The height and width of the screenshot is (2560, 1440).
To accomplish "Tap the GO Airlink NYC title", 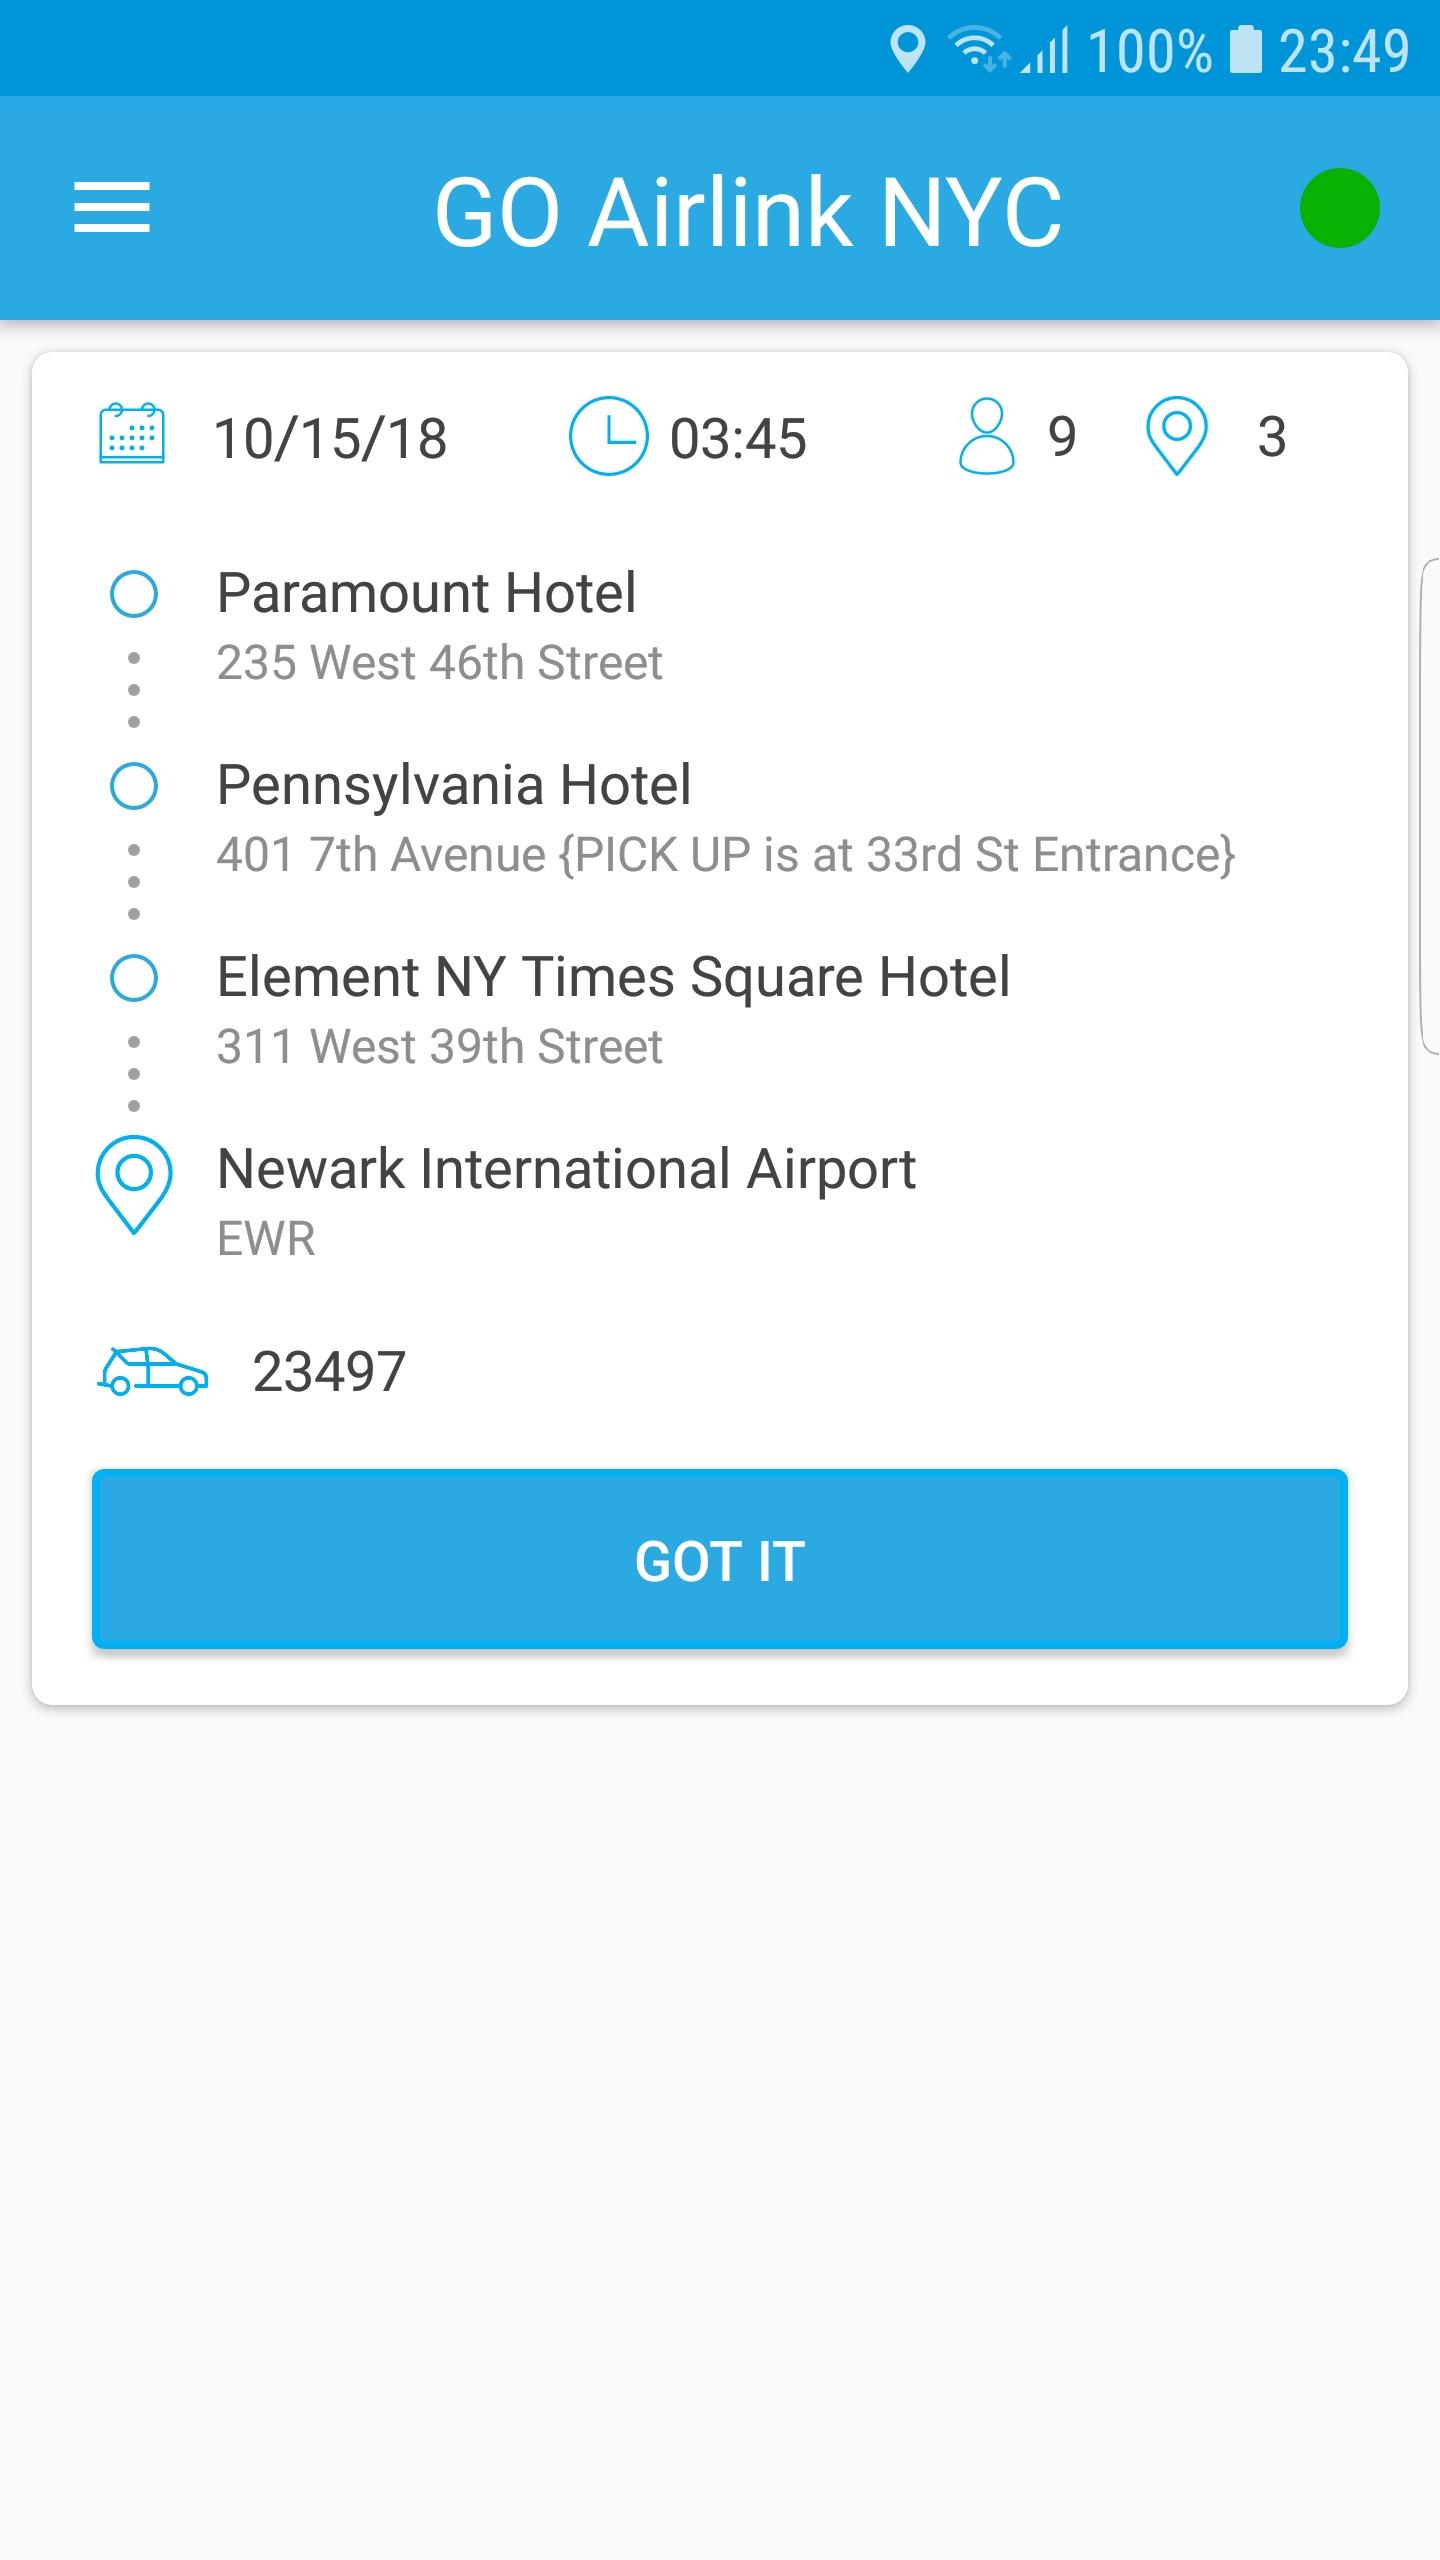I will pos(748,211).
